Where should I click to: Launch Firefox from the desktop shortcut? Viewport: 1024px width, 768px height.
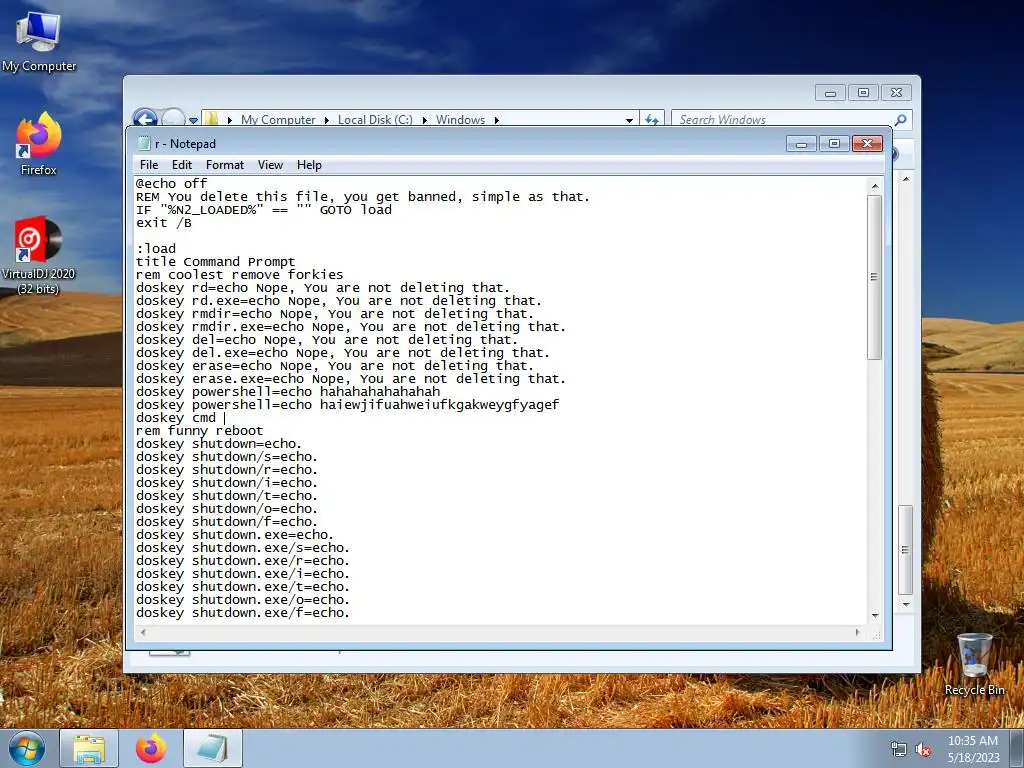(39, 144)
